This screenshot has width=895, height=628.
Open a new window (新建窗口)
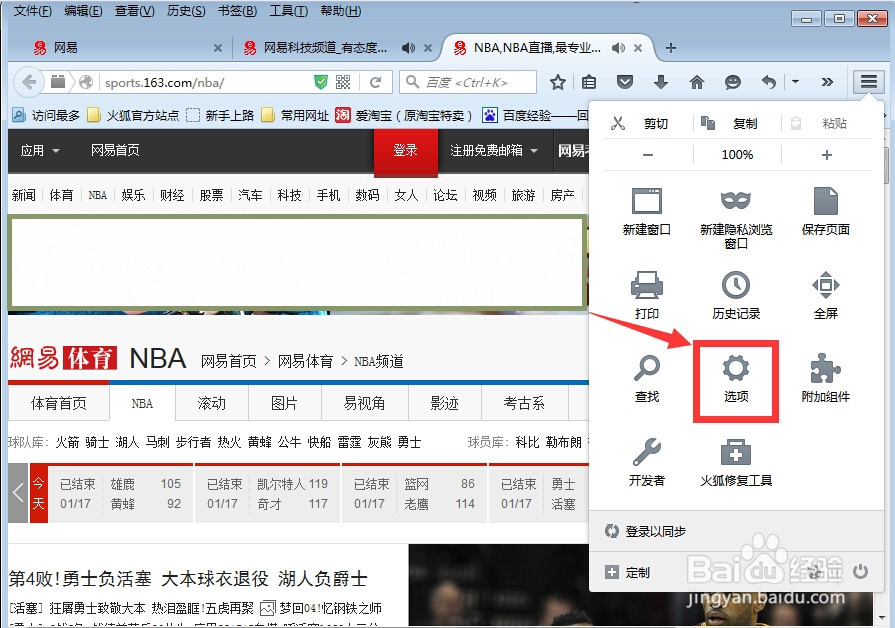click(647, 211)
